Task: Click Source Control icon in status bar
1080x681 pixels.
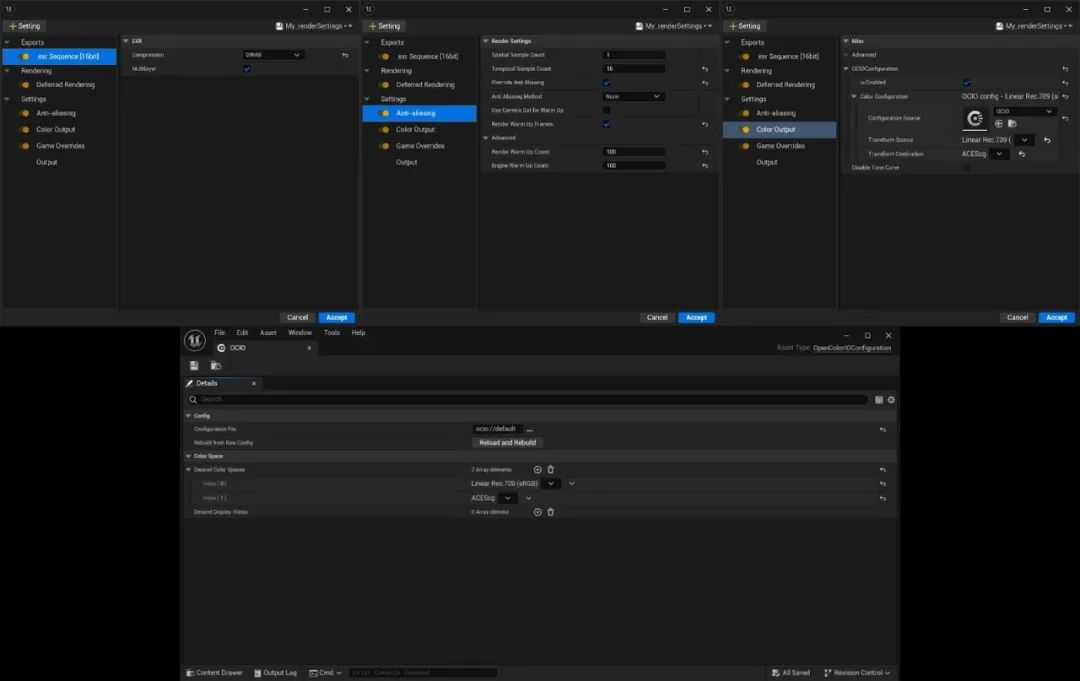Action: (828, 673)
